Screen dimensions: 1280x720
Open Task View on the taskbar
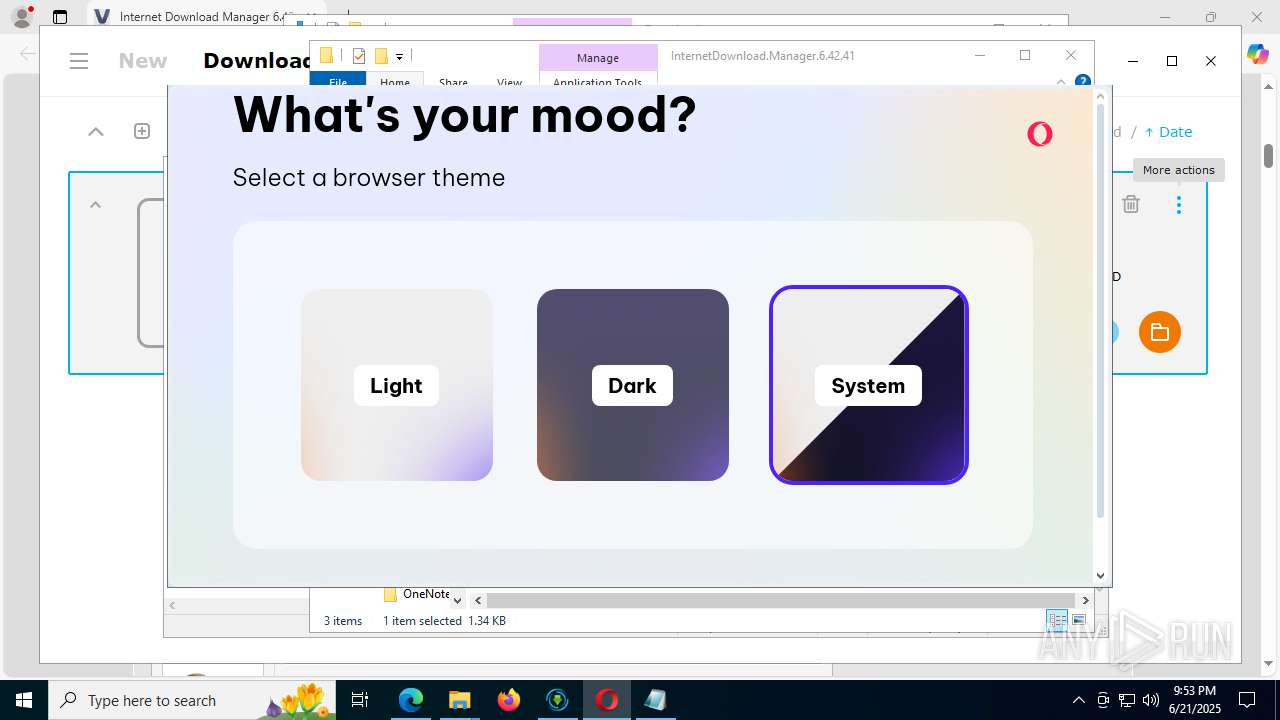[x=361, y=700]
